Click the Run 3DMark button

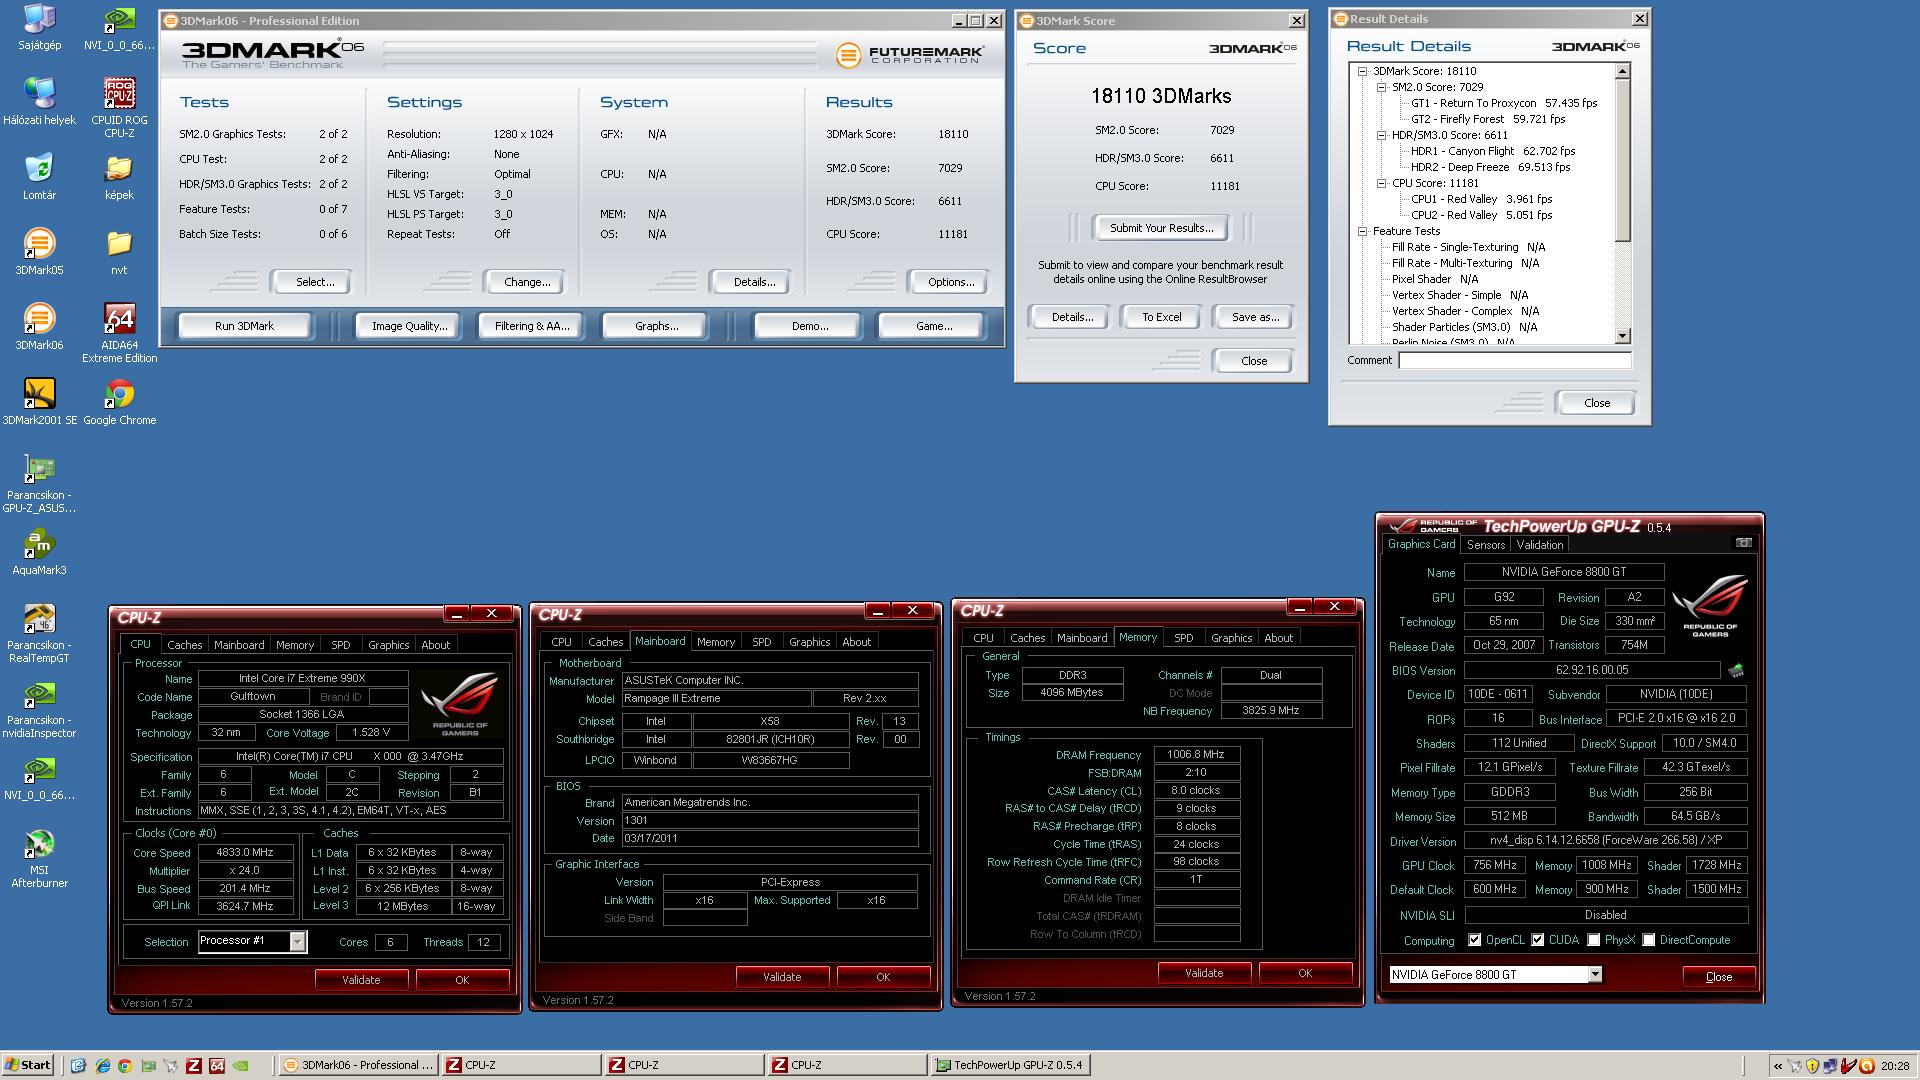coord(244,326)
